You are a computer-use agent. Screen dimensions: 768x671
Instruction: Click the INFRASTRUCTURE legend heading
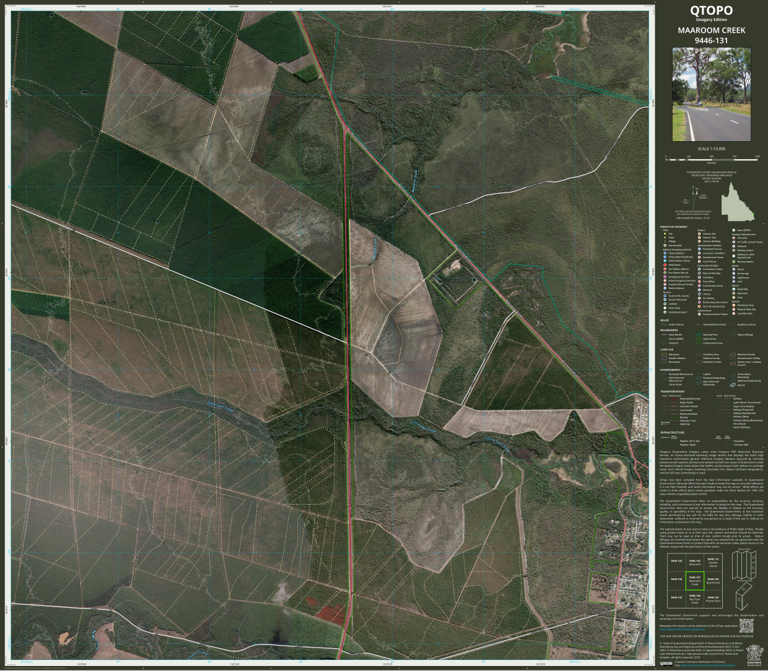672,432
